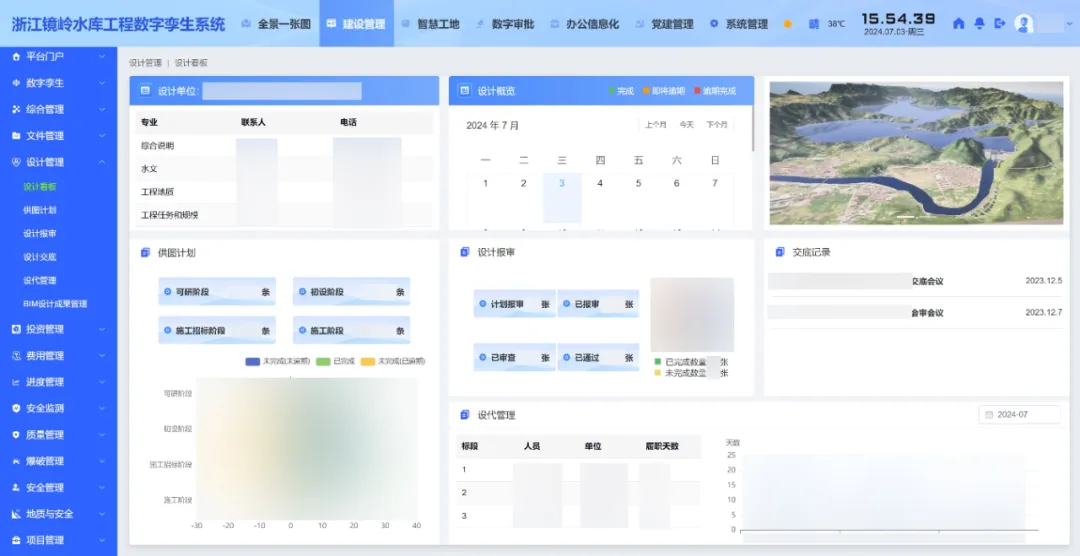Viewport: 1080px width, 556px height.
Task: Click the calendar icon in date picker
Action: coord(989,414)
